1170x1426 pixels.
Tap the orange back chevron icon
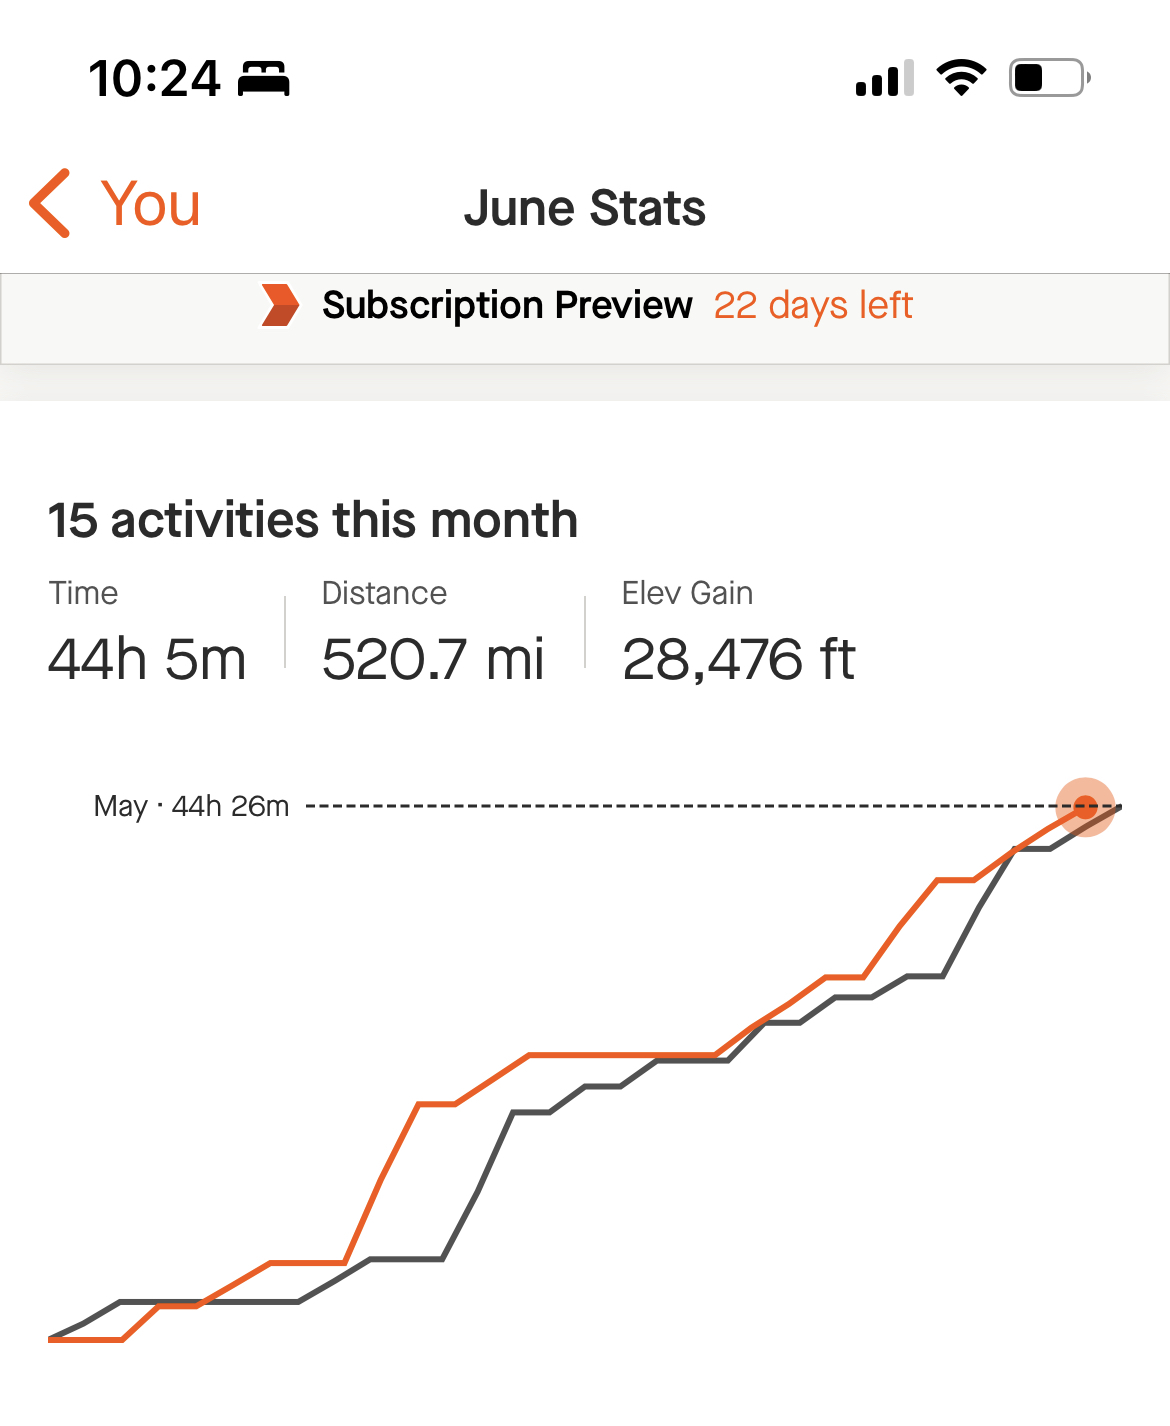(x=50, y=203)
